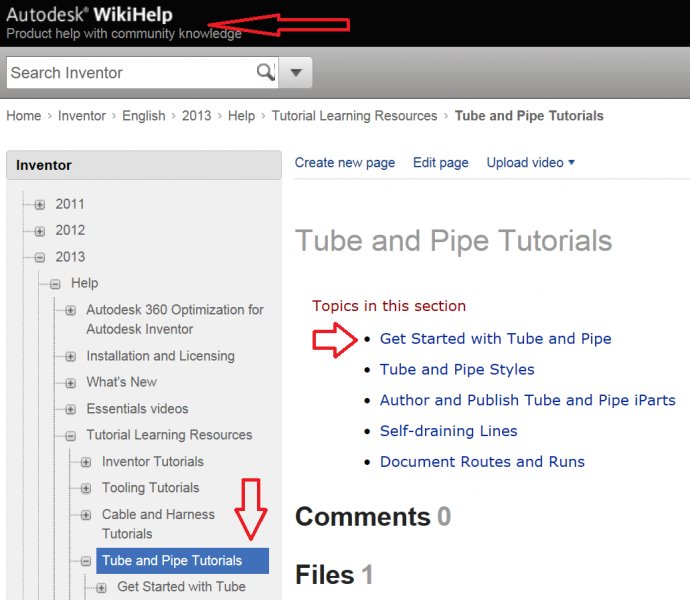The width and height of the screenshot is (690, 600).
Task: Expand the What's New node
Action: point(70,383)
